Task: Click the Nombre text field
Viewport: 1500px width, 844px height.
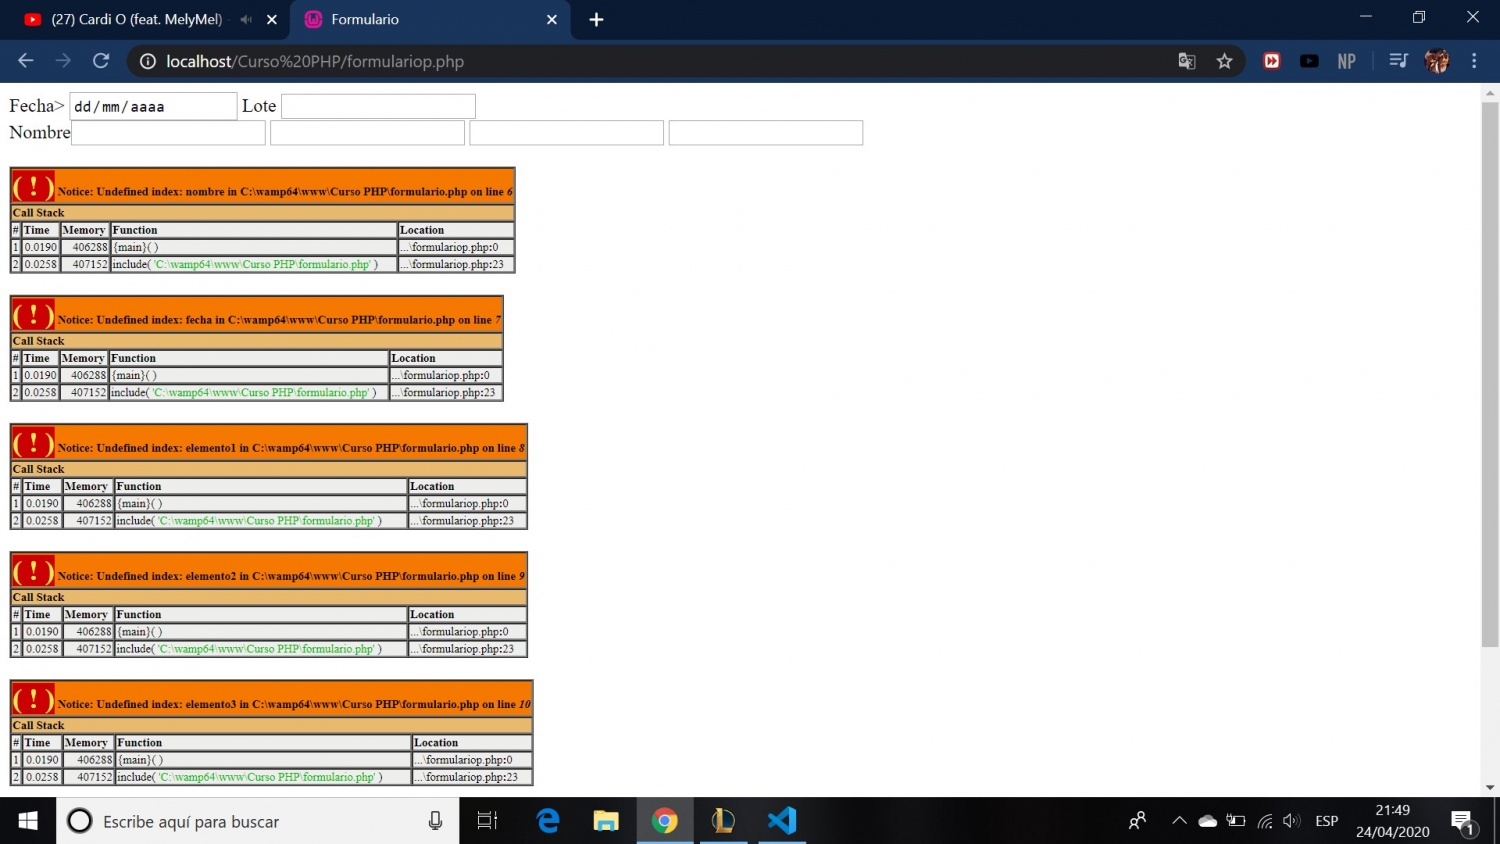Action: click(168, 132)
